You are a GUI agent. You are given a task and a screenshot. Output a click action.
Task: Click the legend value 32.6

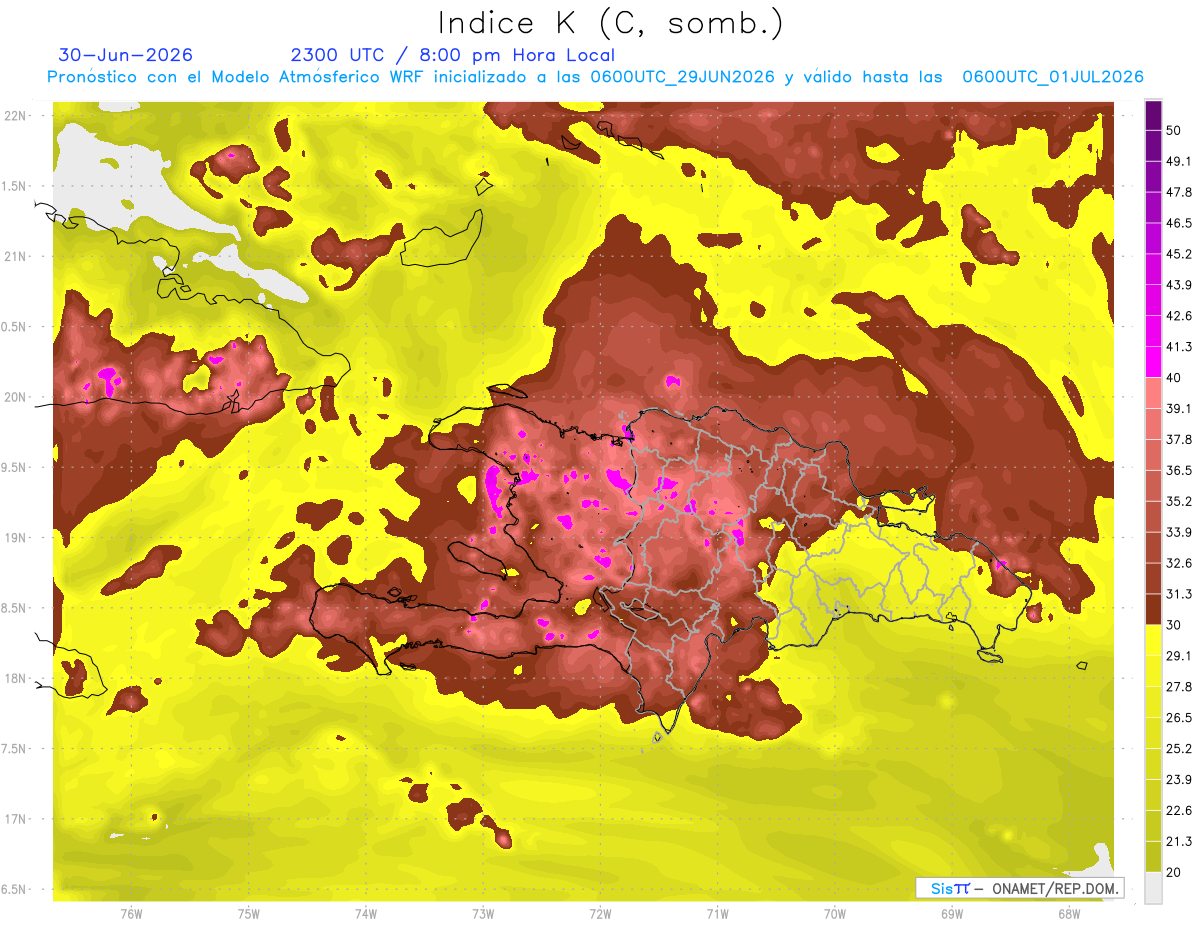(1178, 563)
